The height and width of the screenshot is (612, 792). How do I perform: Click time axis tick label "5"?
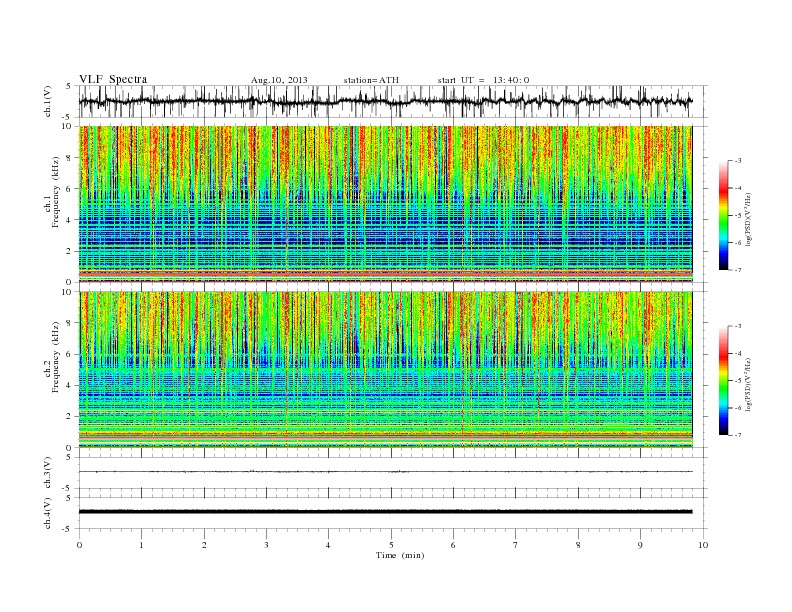pyautogui.click(x=391, y=545)
